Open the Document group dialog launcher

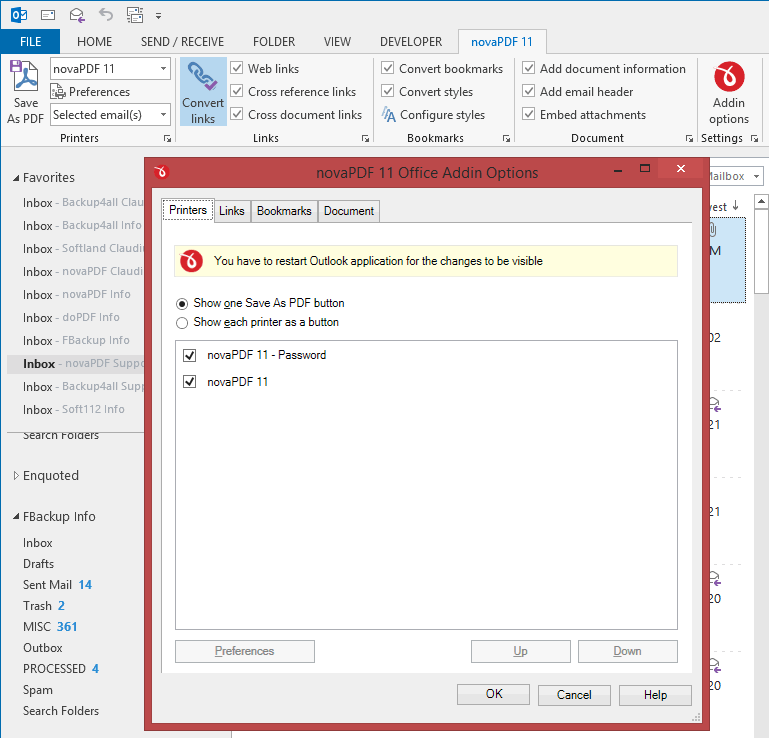point(689,139)
